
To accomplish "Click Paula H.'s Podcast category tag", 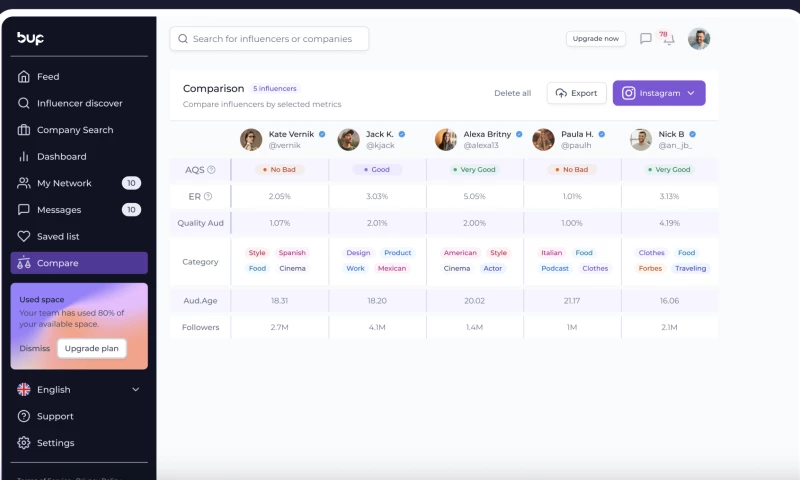I will pyautogui.click(x=555, y=268).
